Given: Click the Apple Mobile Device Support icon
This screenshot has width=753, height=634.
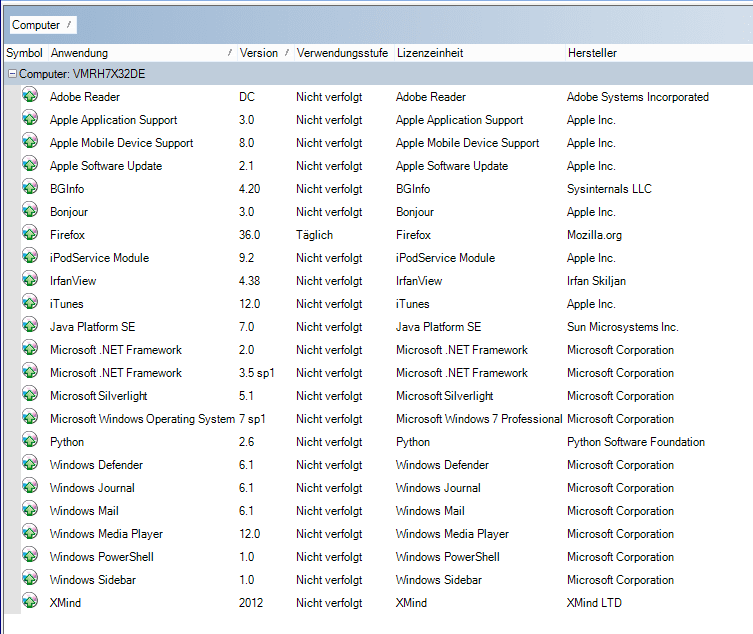Looking at the screenshot, I should click(x=30, y=141).
